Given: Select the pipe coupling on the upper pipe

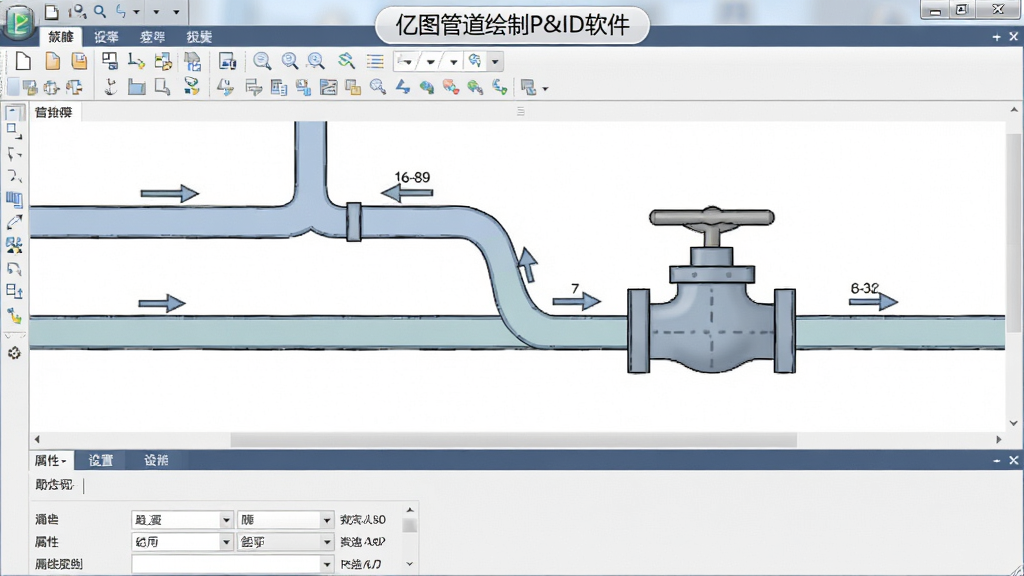Looking at the screenshot, I should (x=354, y=222).
